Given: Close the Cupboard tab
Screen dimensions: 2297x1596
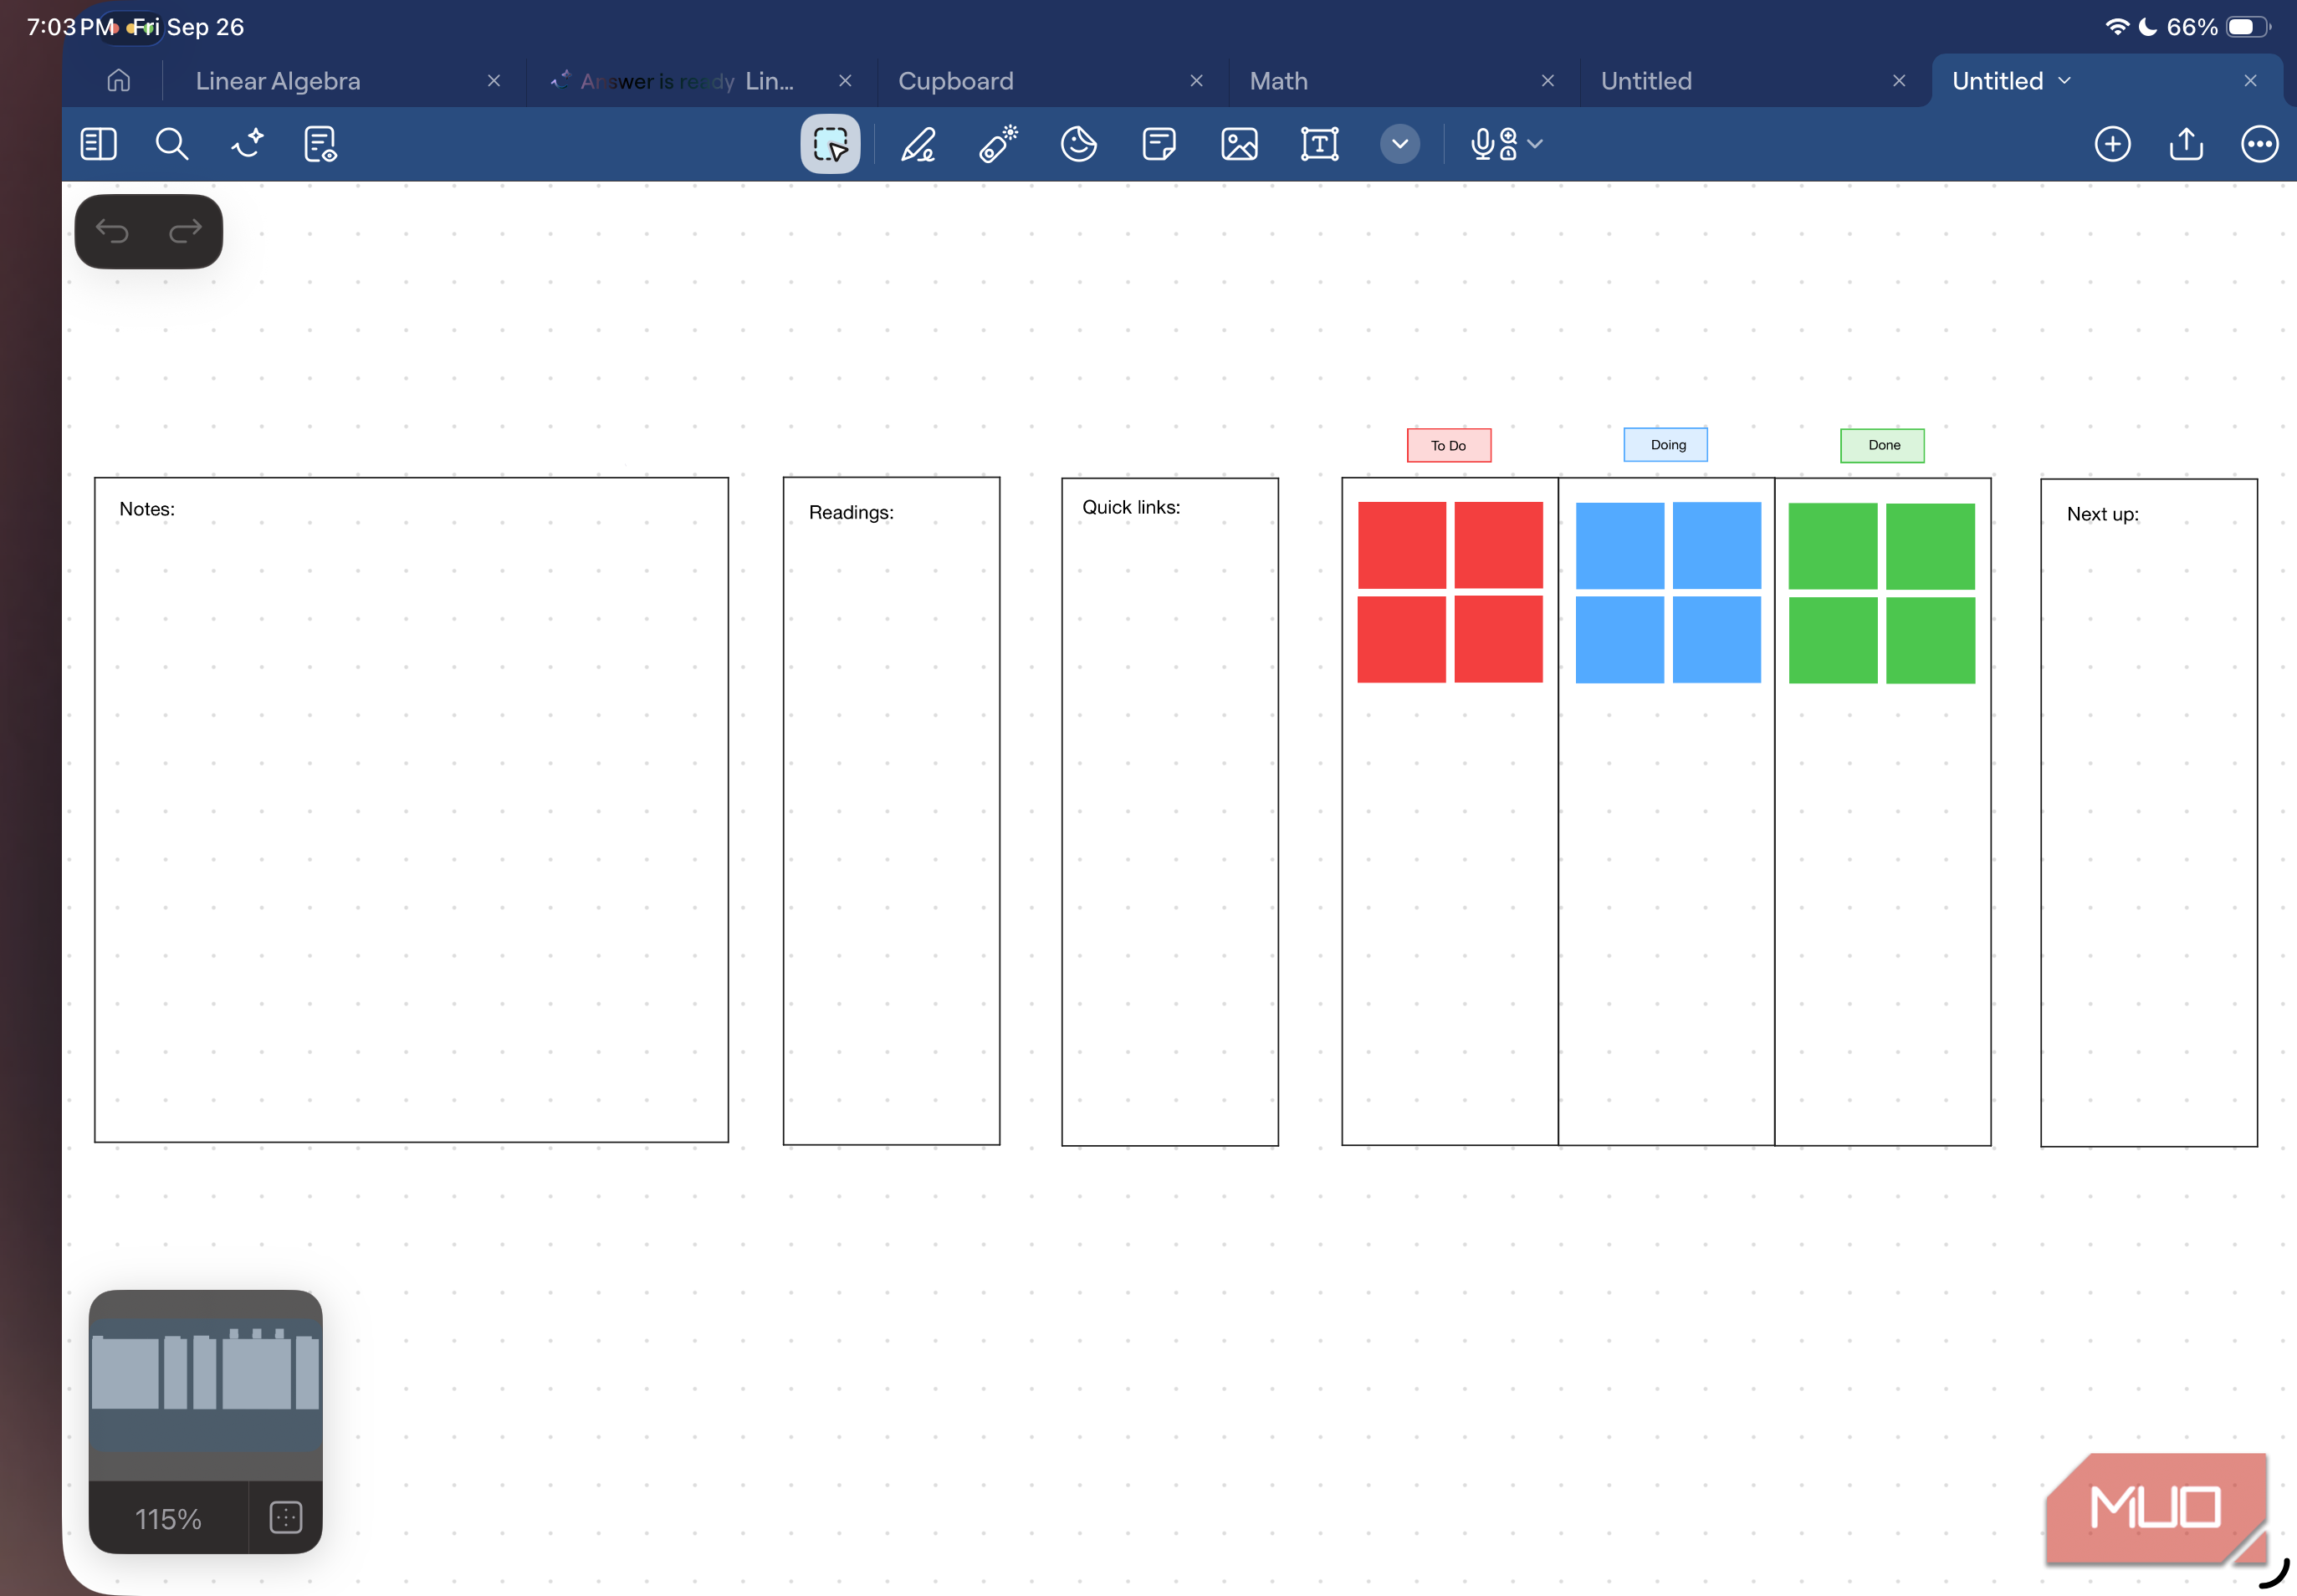Looking at the screenshot, I should click(1196, 81).
